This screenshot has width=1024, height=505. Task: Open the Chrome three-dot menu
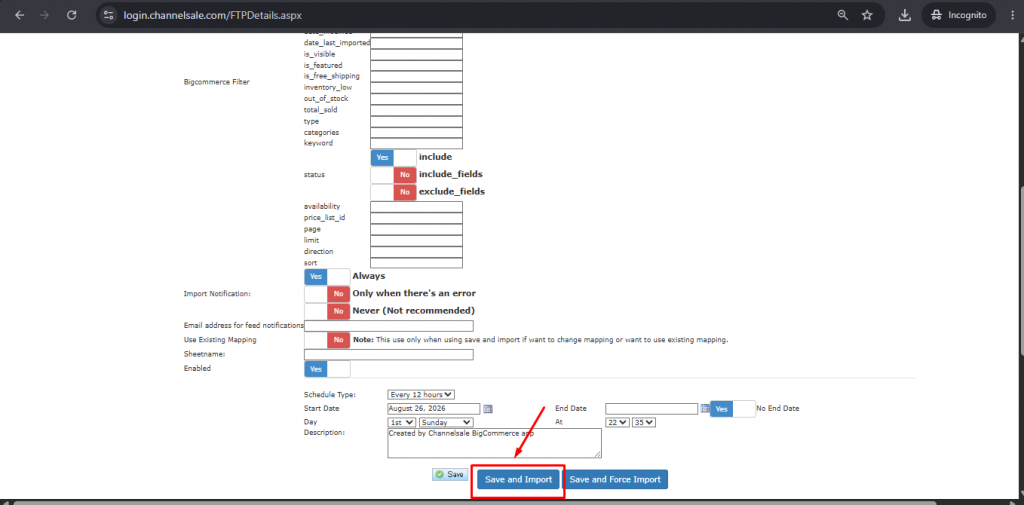(1010, 14)
